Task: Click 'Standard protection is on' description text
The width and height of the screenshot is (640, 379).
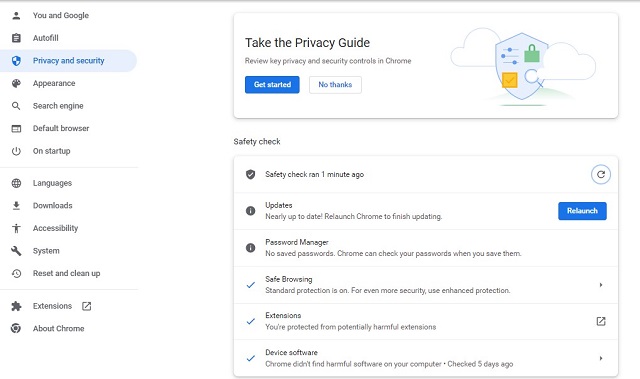Action: click(x=388, y=290)
